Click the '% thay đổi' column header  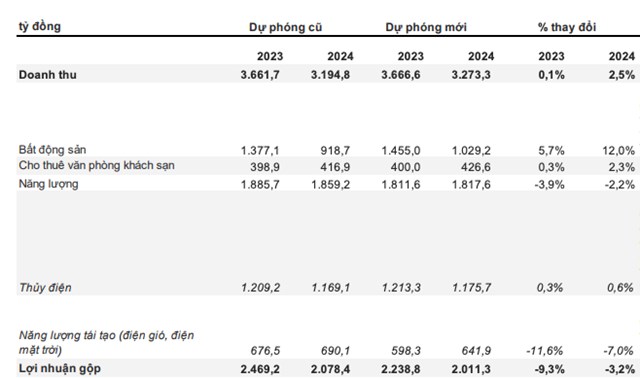pyautogui.click(x=567, y=27)
